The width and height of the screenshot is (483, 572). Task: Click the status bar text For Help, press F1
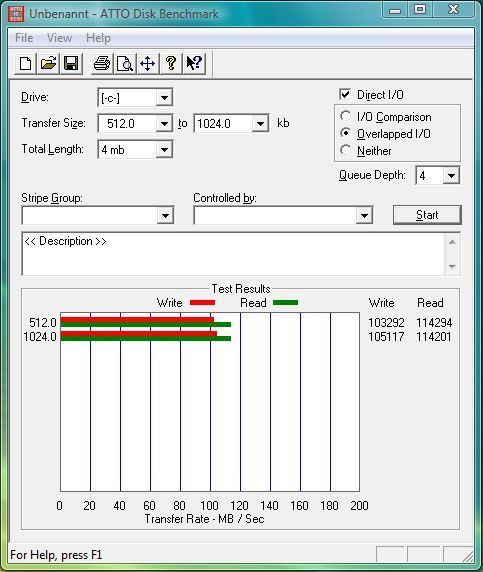click(56, 555)
